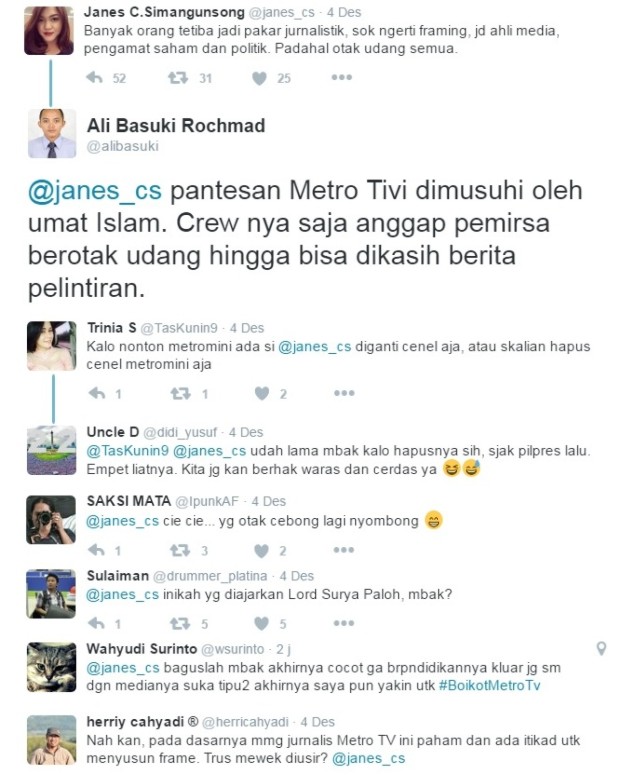Open more options on Janes C.Simangunsong's tweet
Screen dimensions: 635x775
coord(341,77)
